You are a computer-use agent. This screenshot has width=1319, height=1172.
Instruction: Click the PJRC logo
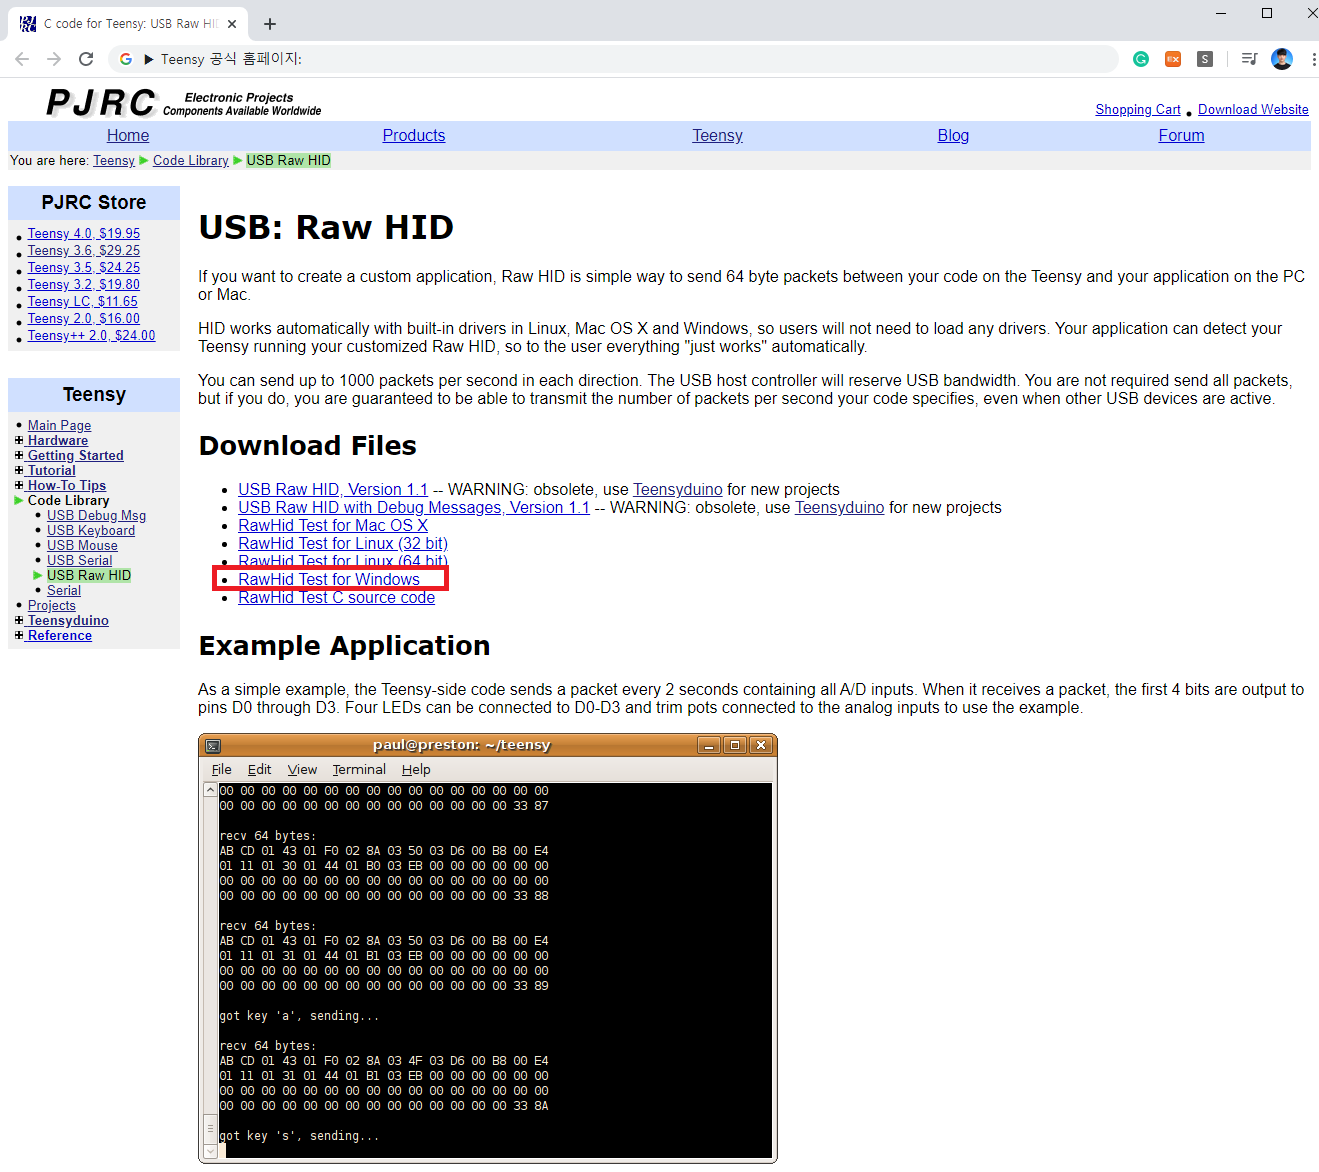[x=101, y=102]
